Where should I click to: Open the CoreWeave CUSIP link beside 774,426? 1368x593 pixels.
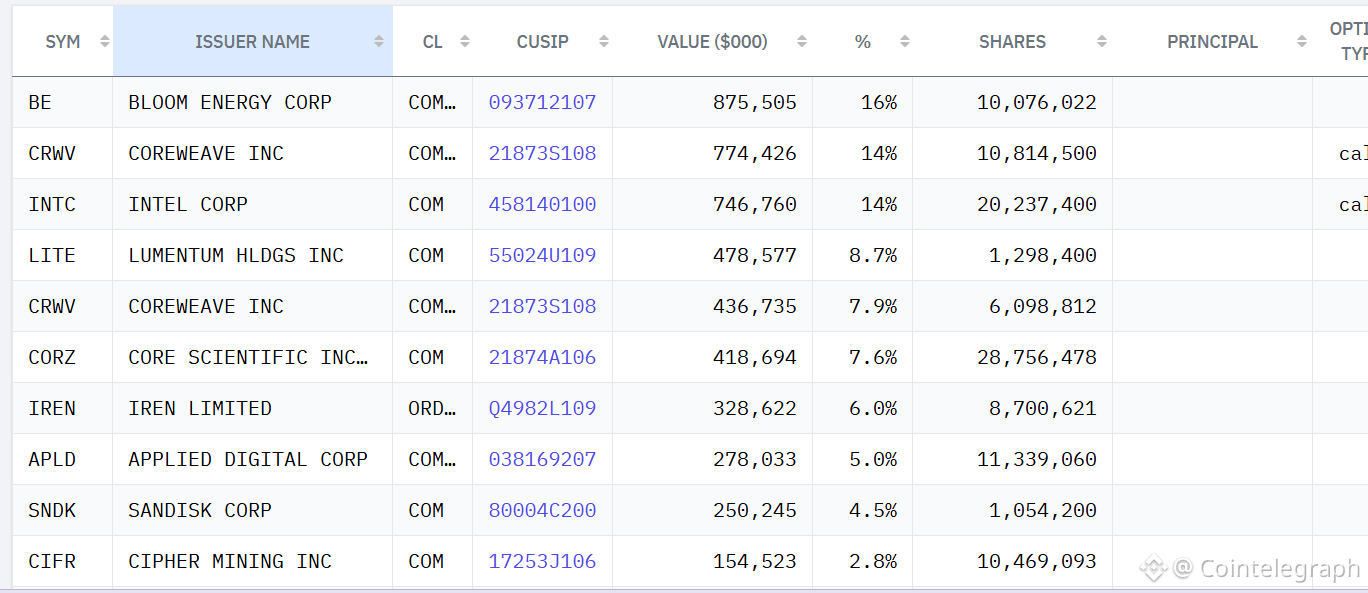(542, 153)
